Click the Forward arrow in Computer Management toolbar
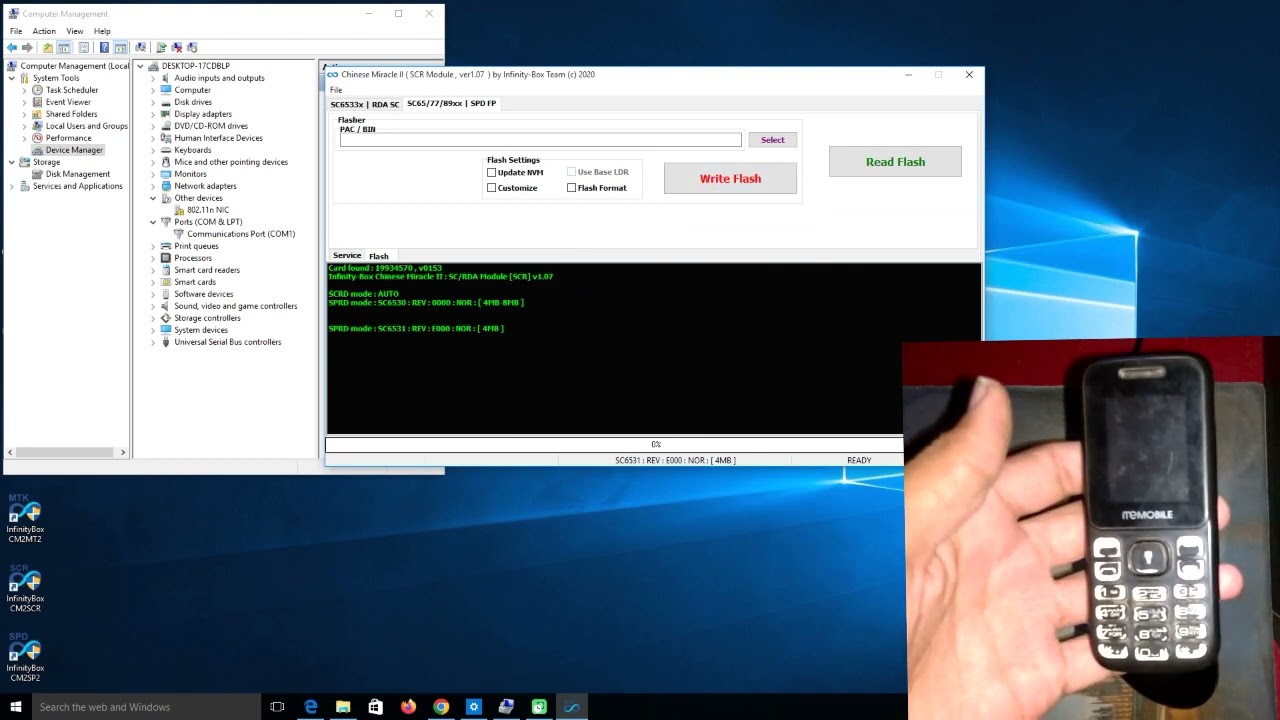Viewport: 1280px width, 720px height. pos(27,47)
